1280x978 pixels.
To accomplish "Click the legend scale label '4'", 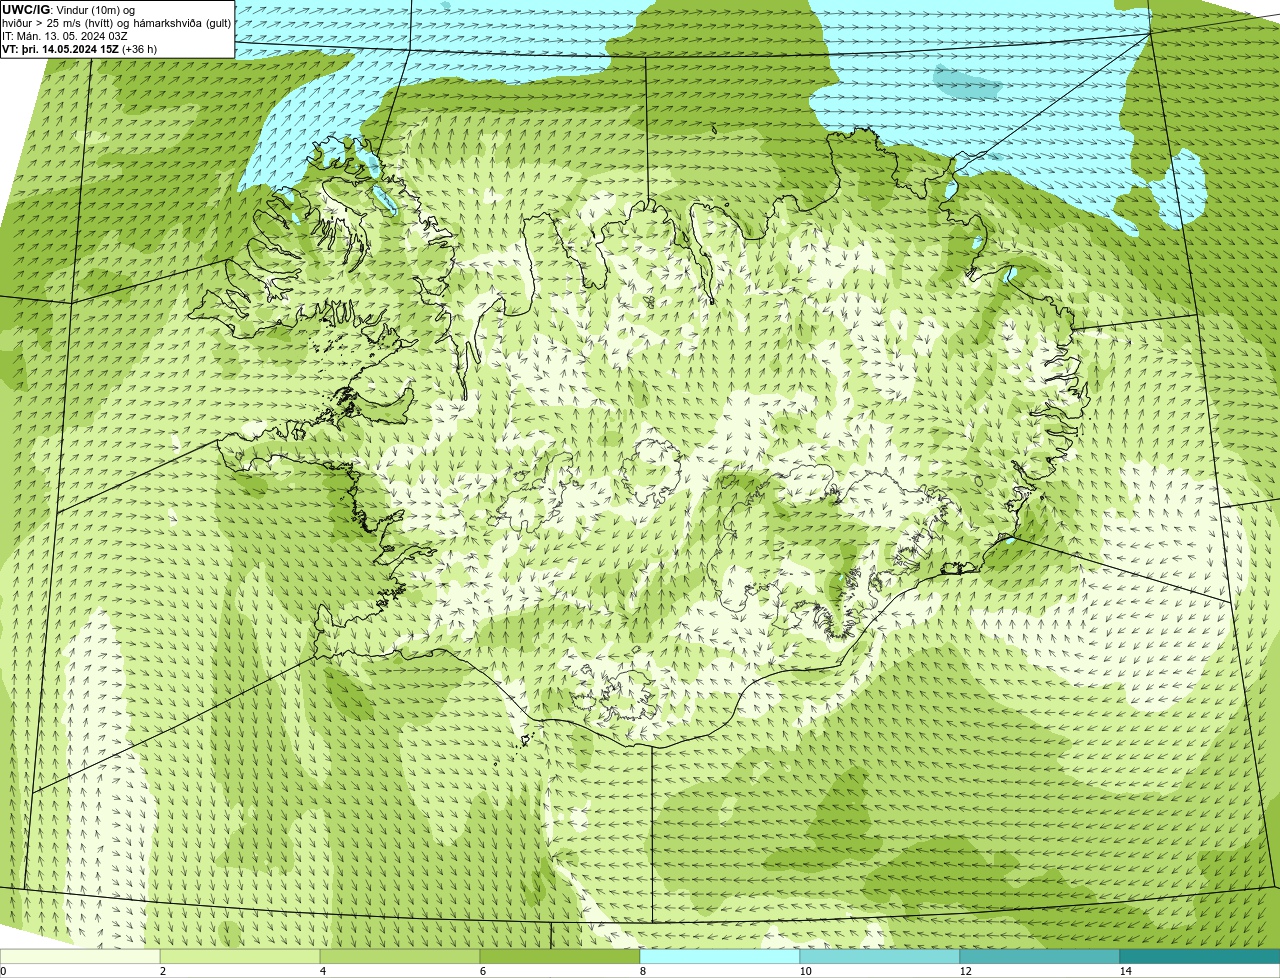I will [322, 971].
